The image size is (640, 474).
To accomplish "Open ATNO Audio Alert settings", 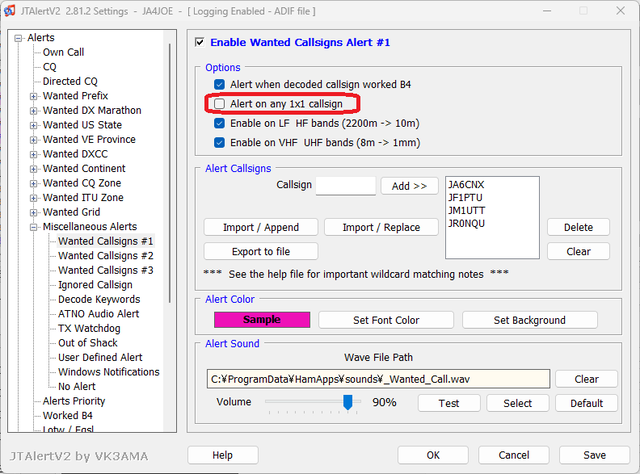I will [98, 314].
